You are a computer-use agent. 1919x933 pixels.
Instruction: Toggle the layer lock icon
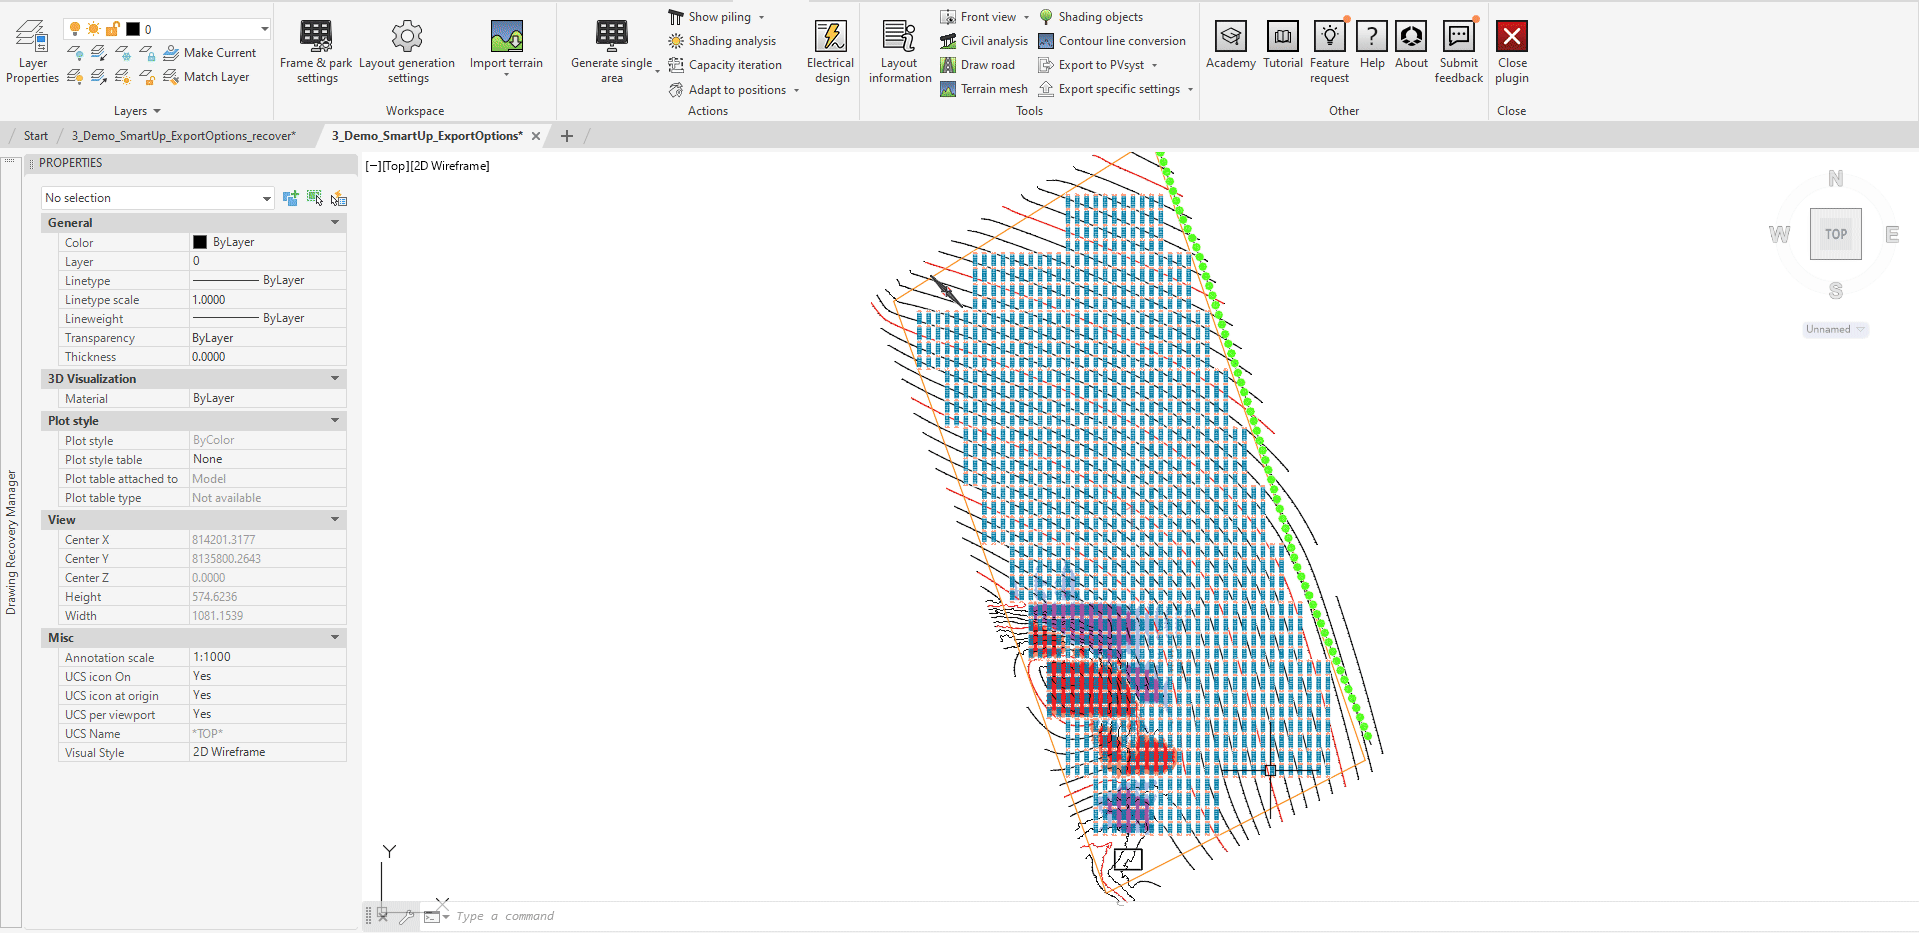click(x=112, y=29)
